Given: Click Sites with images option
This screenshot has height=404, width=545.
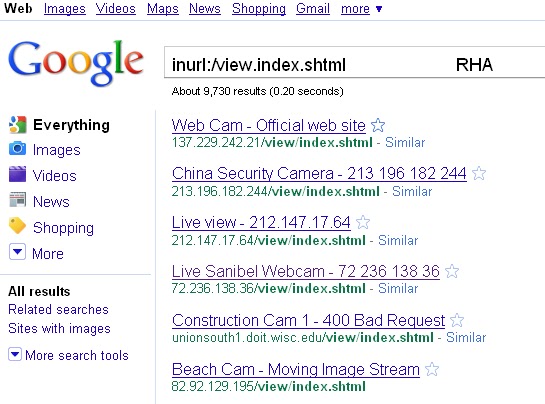Looking at the screenshot, I should point(59,329).
